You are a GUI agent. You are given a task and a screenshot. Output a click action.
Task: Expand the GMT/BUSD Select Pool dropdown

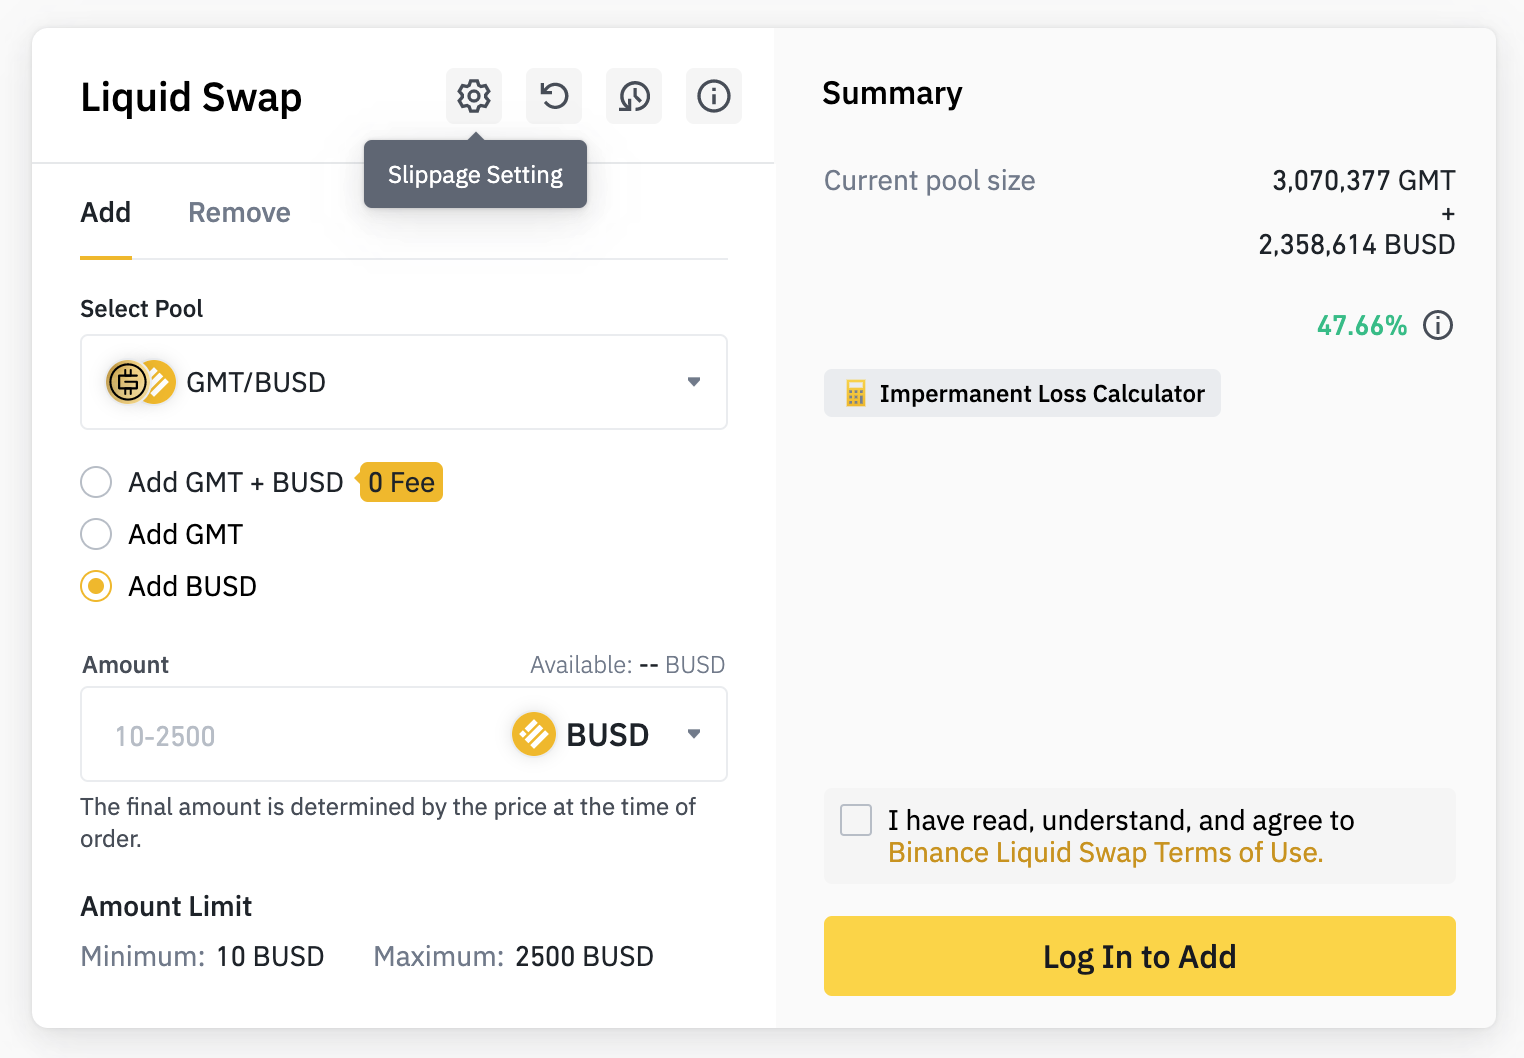404,382
